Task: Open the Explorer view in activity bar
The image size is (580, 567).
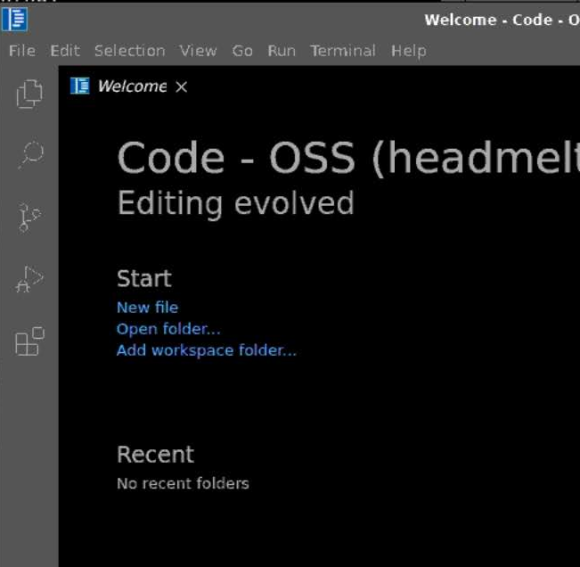Action: (x=29, y=94)
